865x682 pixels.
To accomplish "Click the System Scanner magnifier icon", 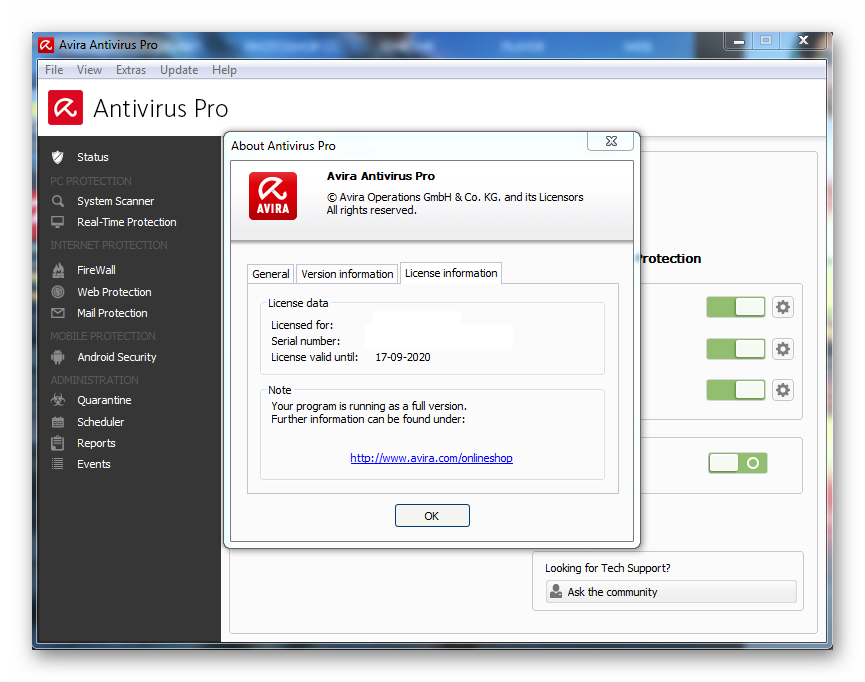I will tap(57, 201).
